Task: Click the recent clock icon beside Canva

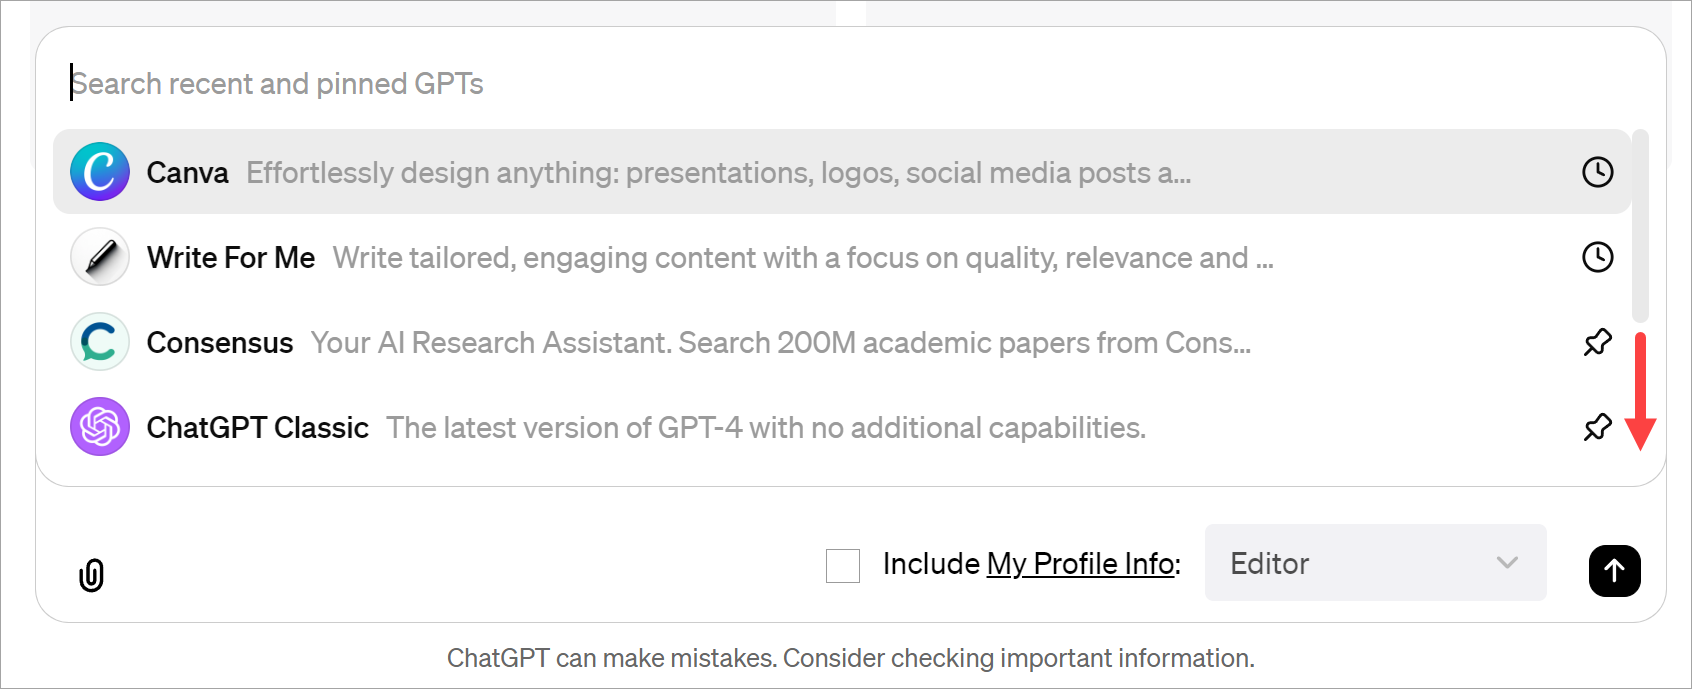Action: point(1597,171)
